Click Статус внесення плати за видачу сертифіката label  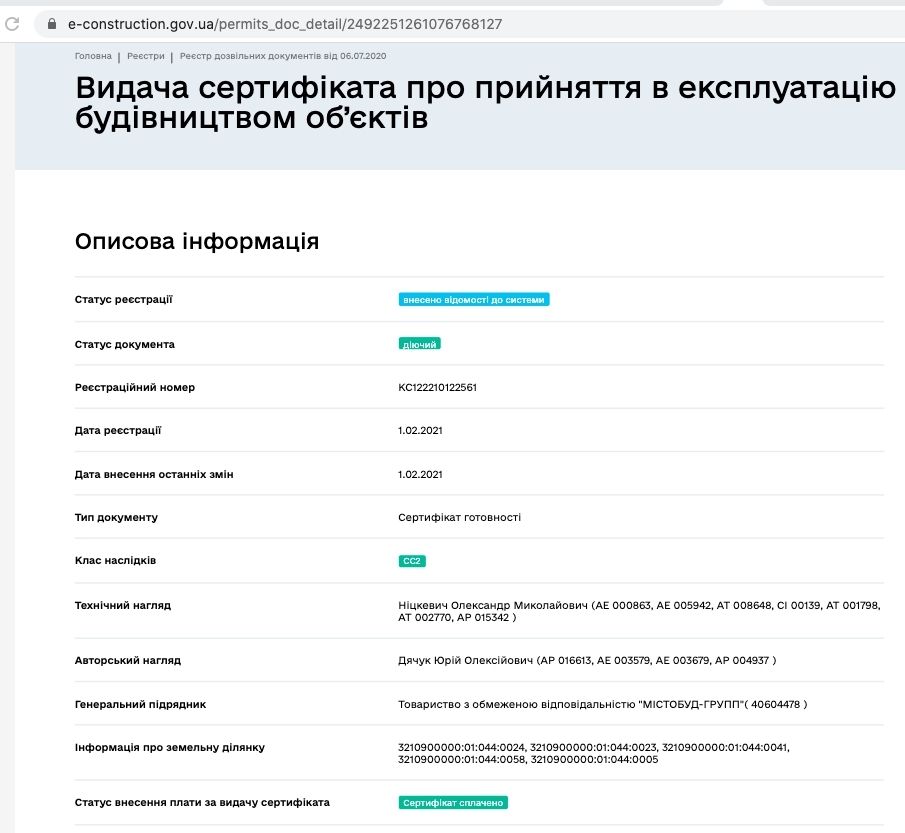202,802
